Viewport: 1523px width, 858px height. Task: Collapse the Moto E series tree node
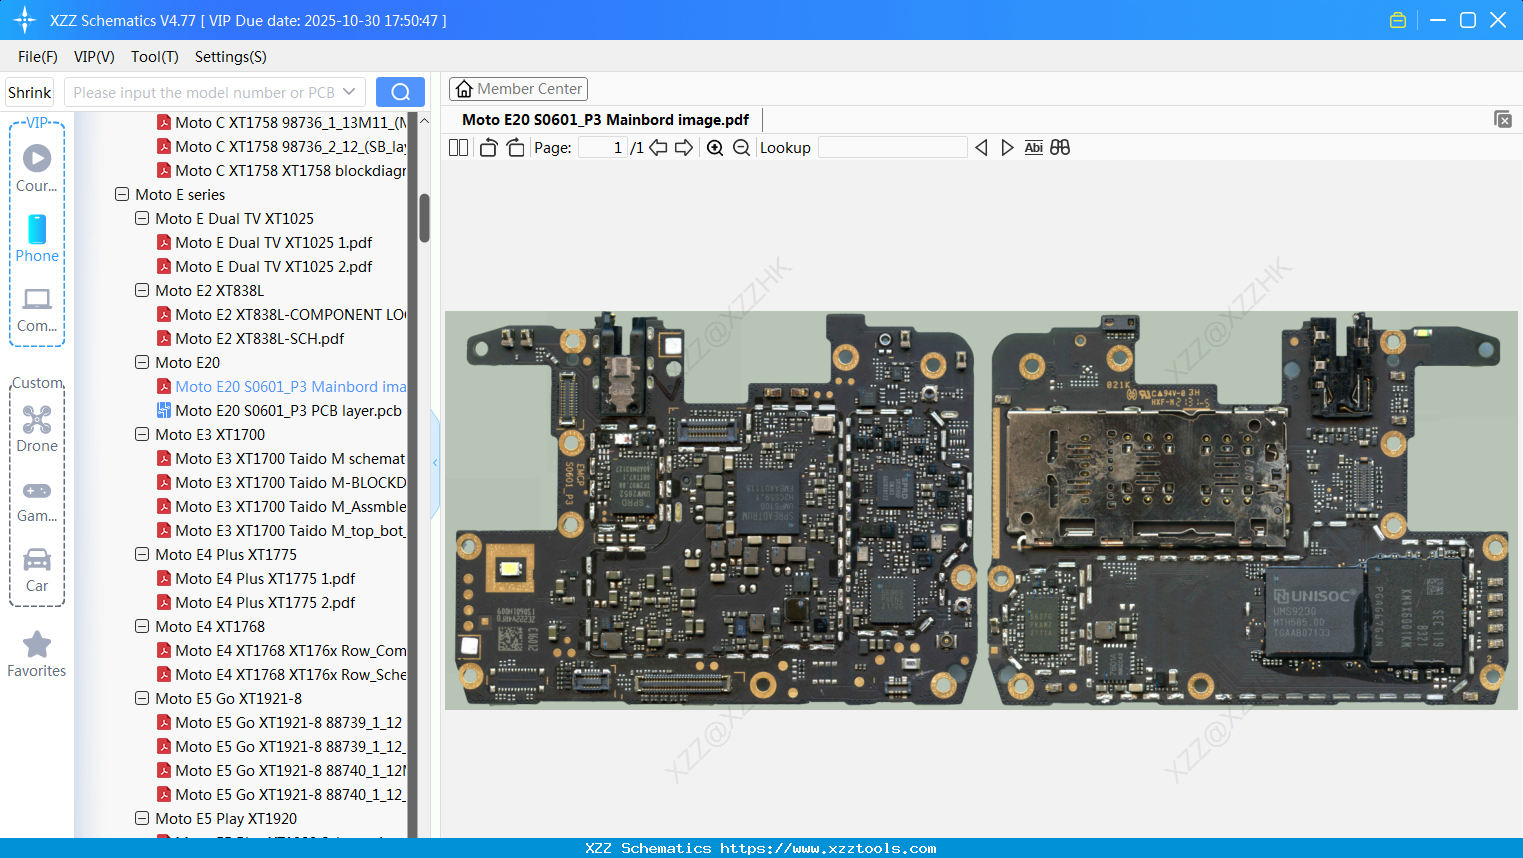(122, 195)
